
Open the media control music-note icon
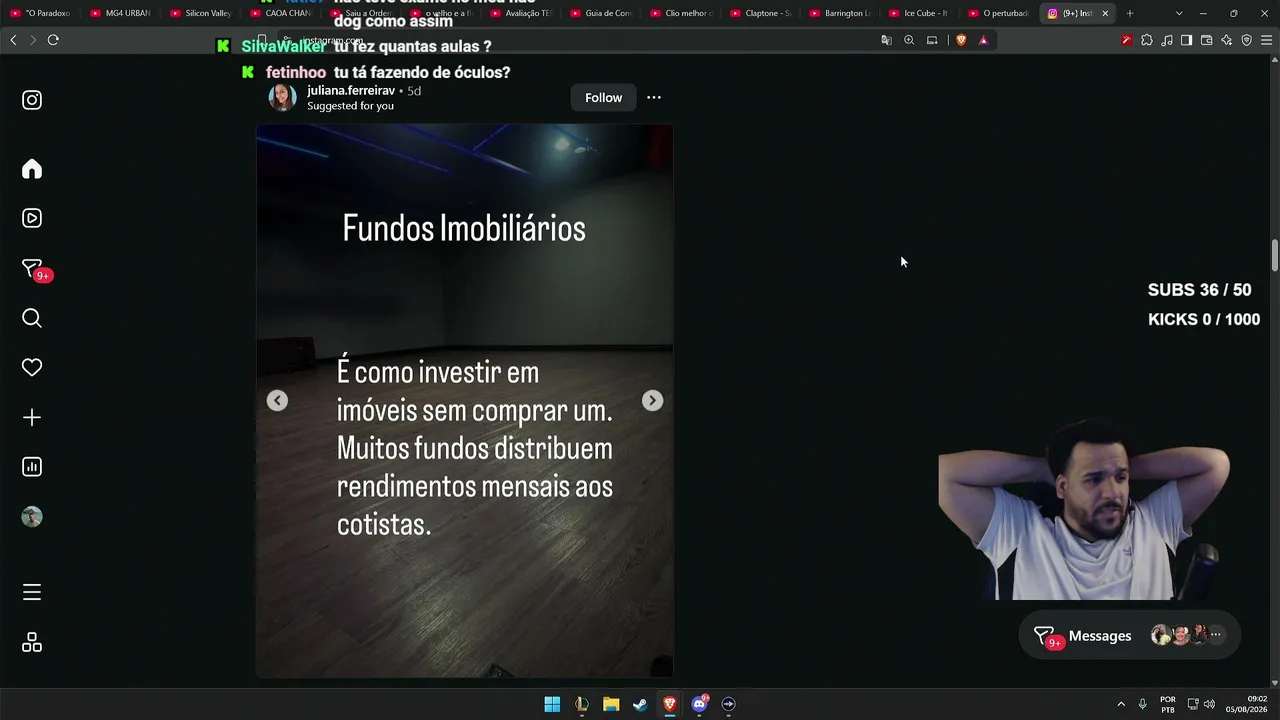1166,40
